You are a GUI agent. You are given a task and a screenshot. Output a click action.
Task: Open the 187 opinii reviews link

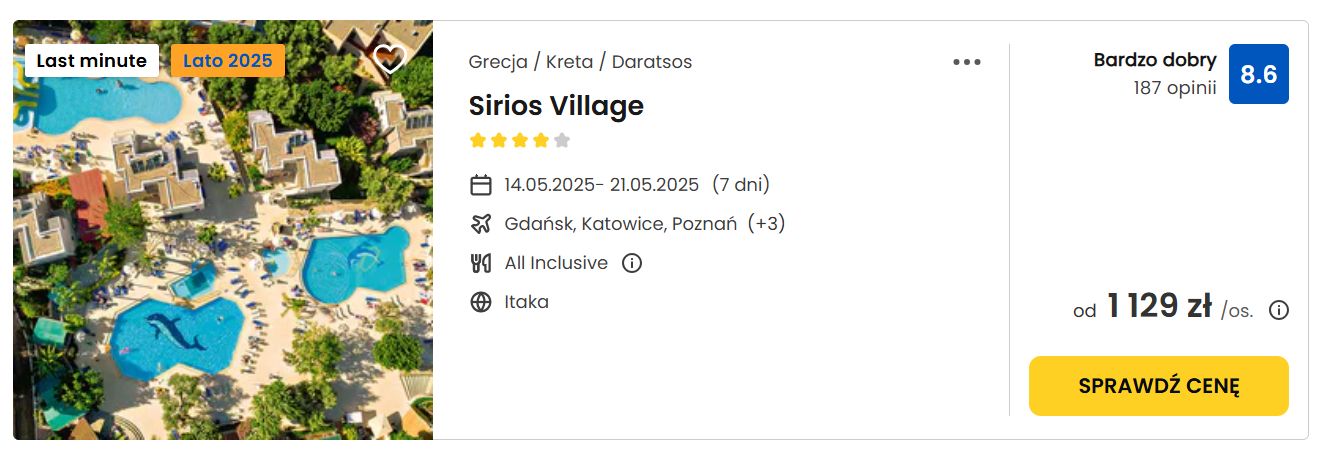[x=1175, y=88]
